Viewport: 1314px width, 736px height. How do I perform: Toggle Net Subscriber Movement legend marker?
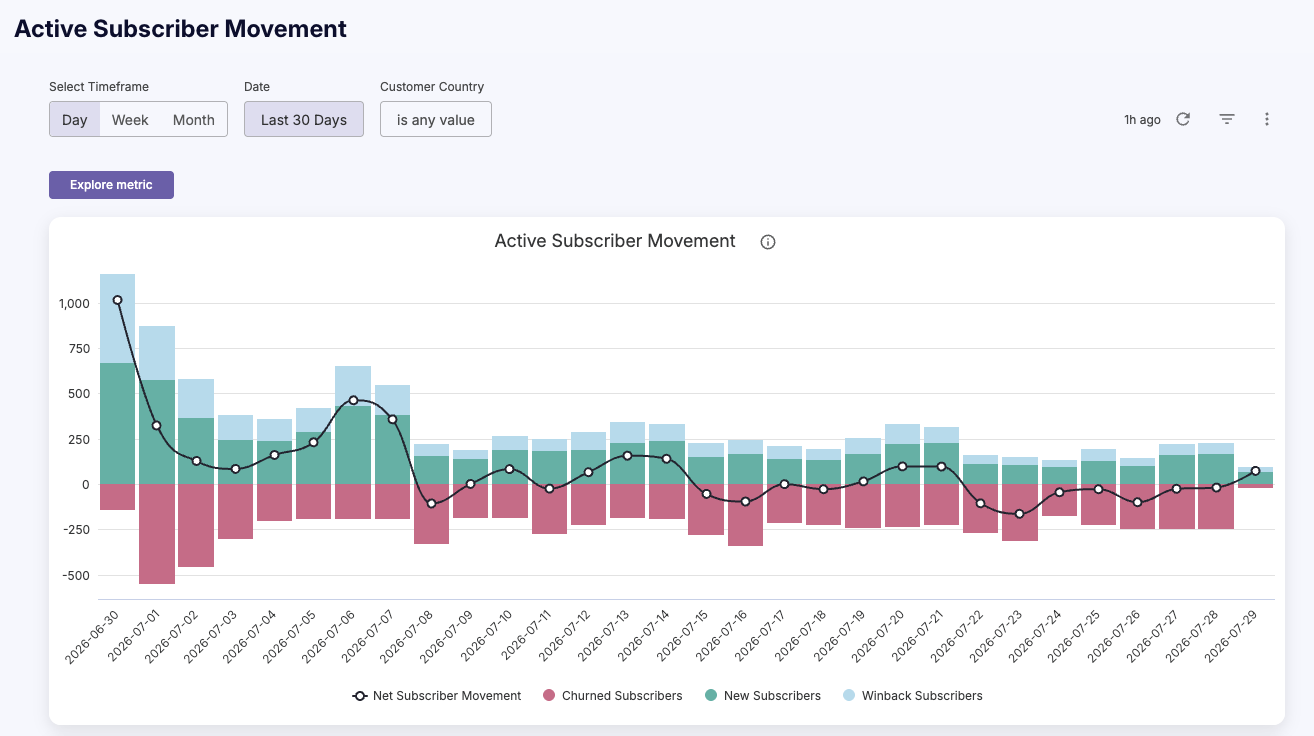359,696
